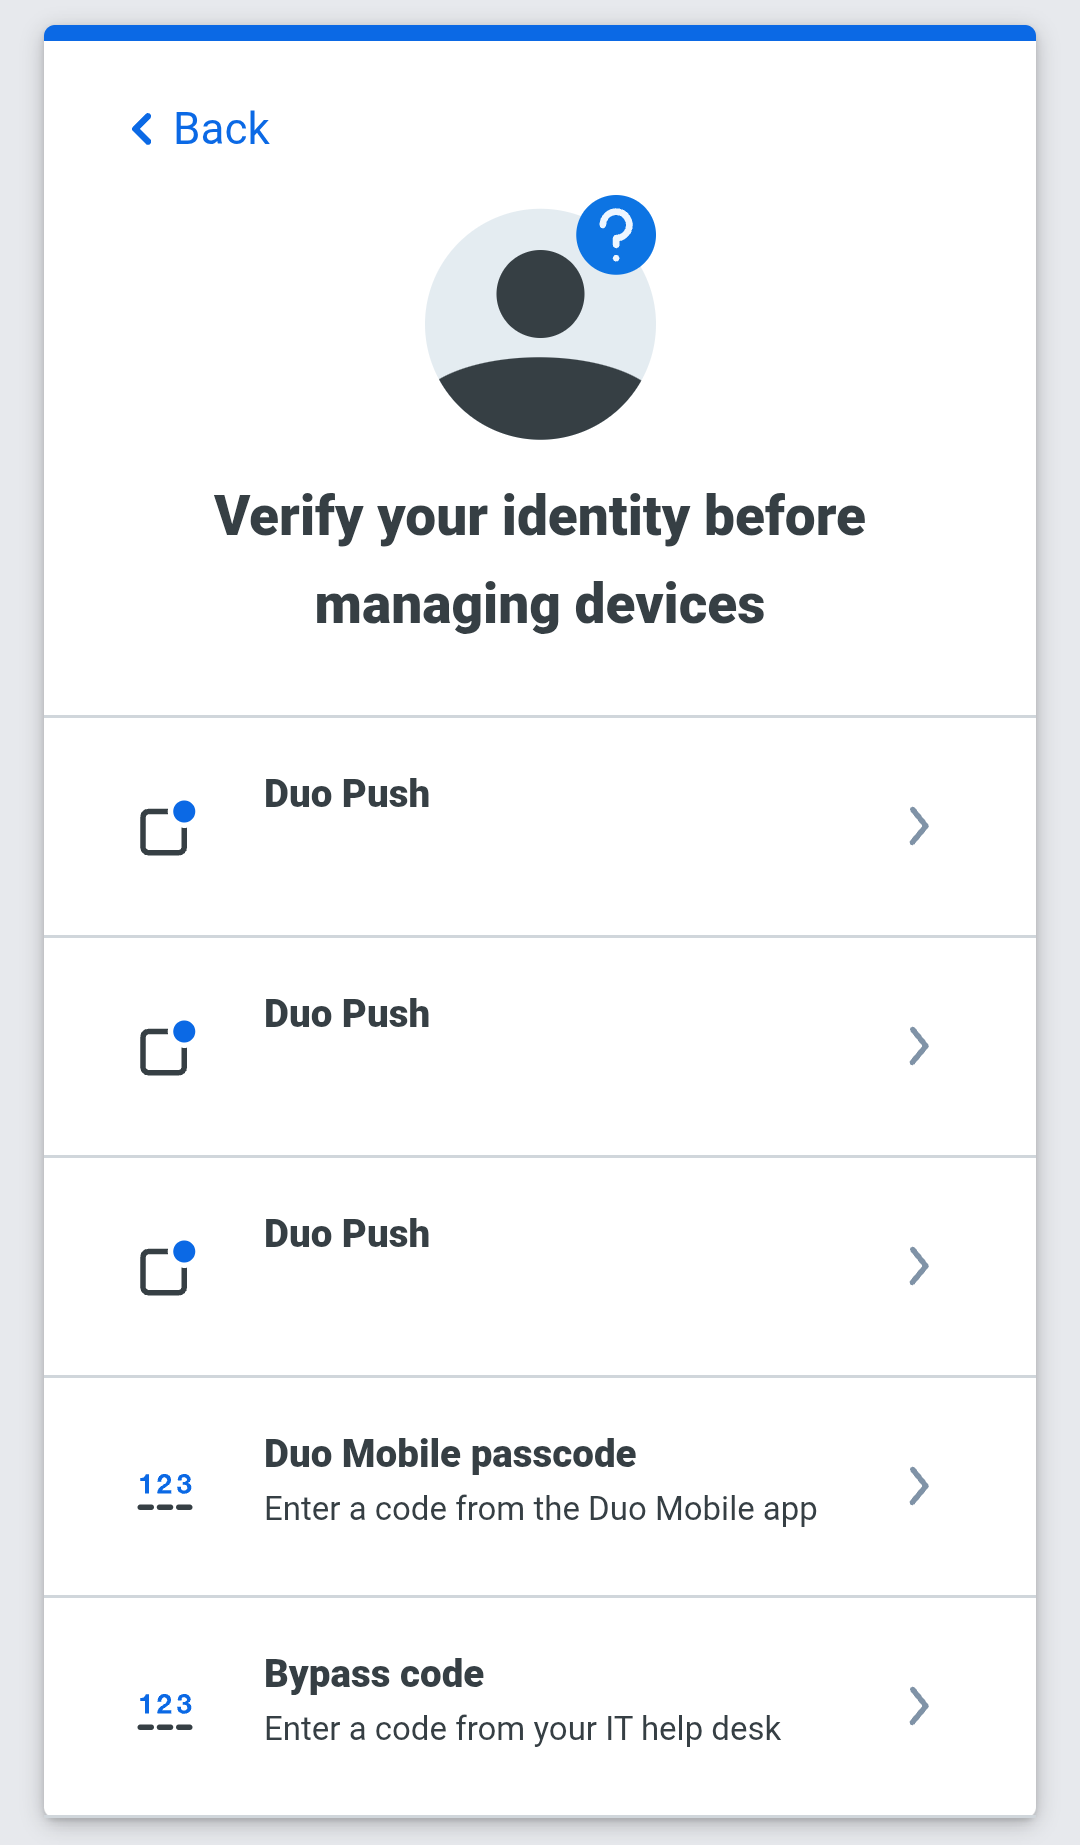Viewport: 1080px width, 1845px height.
Task: Select the Duo Mobile passcode title
Action: tap(450, 1454)
